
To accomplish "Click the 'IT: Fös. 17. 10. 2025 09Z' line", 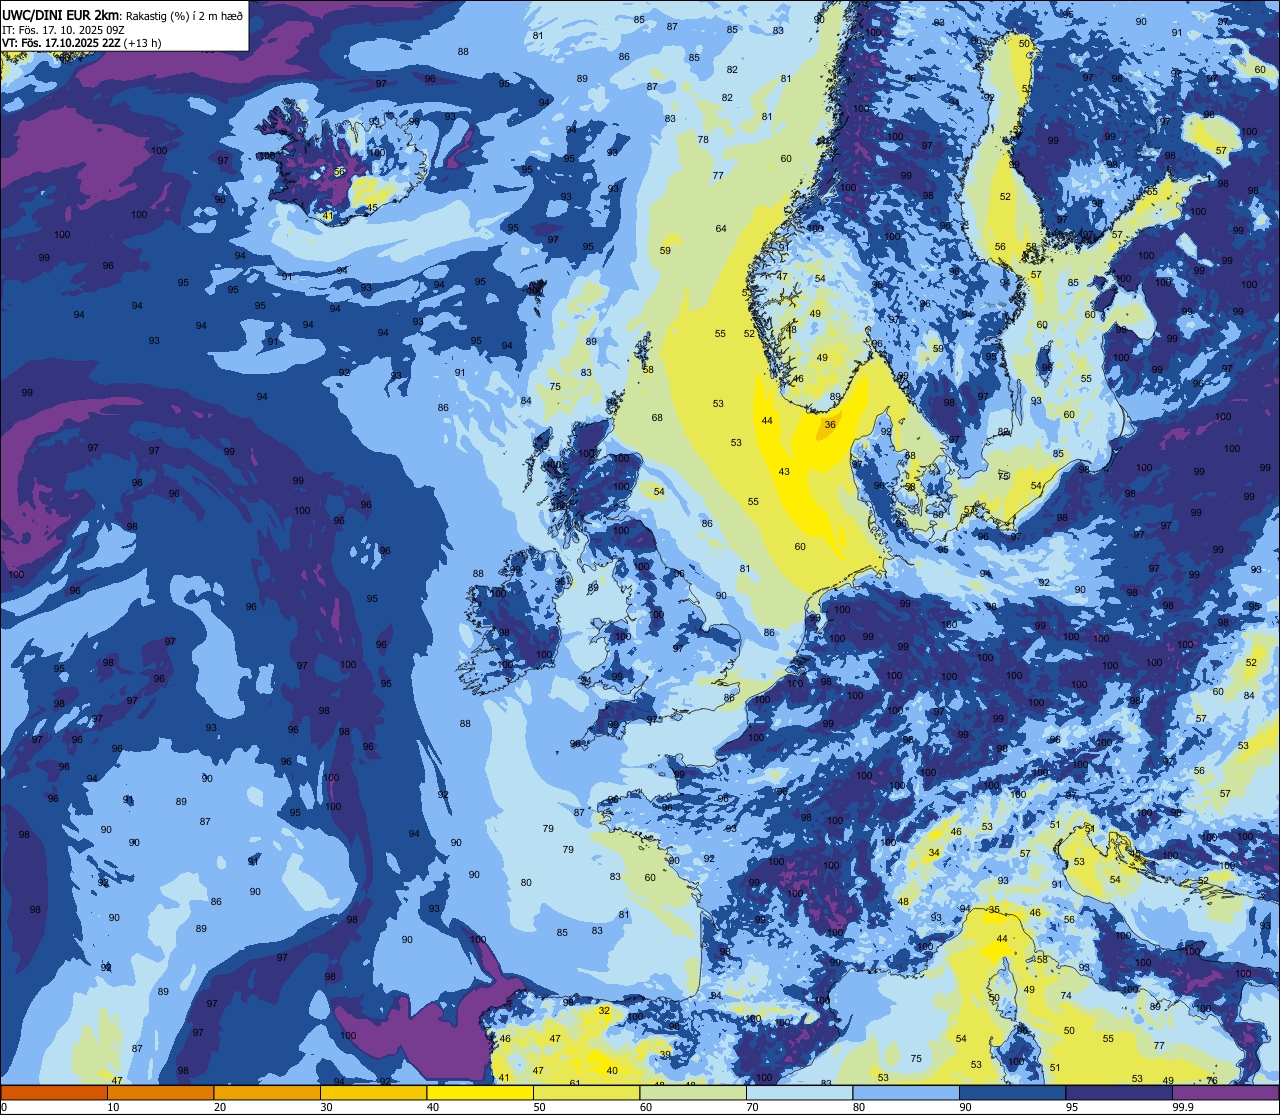I will 63,29.
